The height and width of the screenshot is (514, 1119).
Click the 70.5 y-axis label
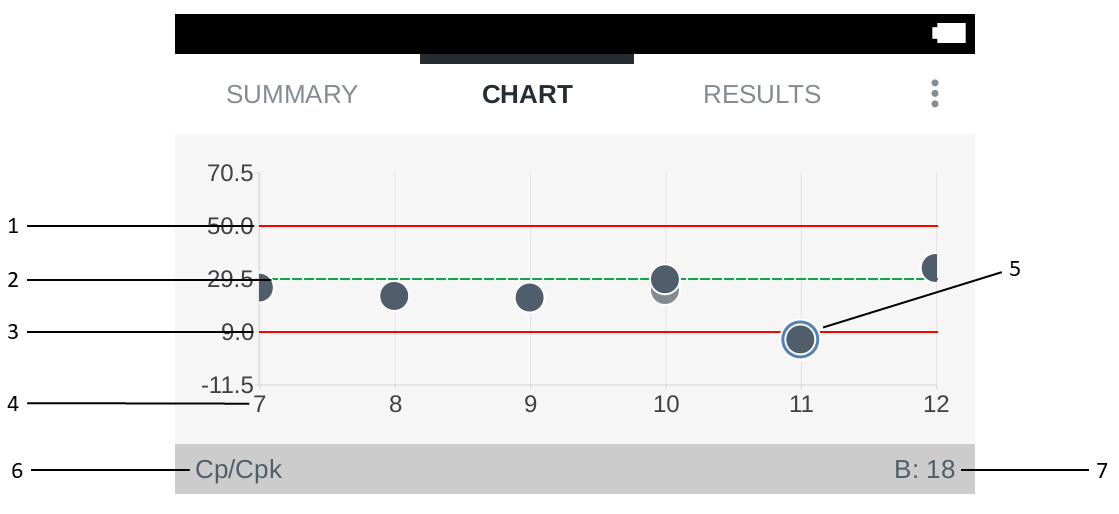coord(230,173)
